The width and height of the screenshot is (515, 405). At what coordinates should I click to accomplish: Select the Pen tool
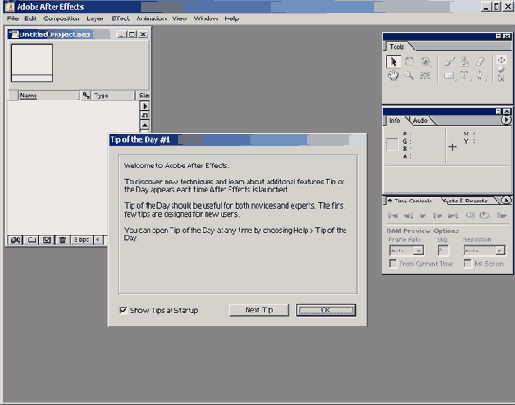480,76
